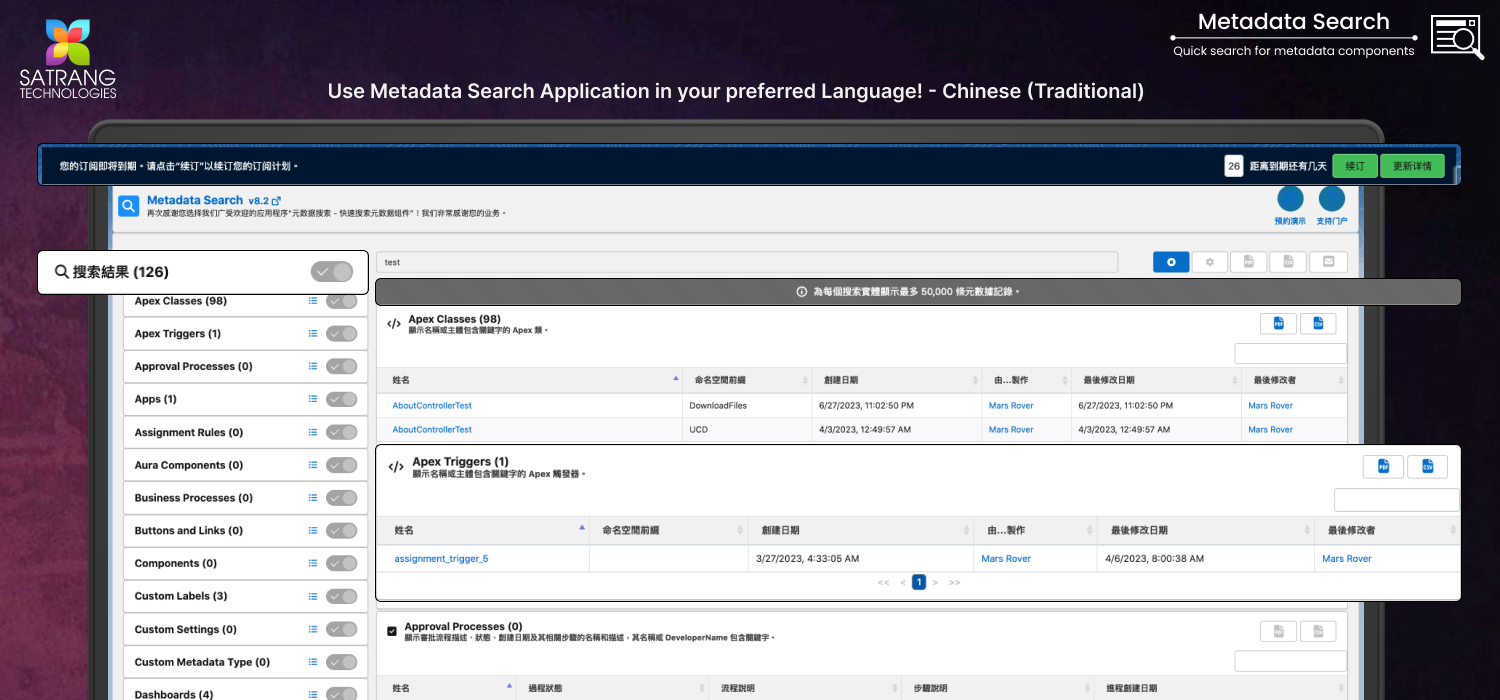This screenshot has width=1500, height=700.
Task: Click the green 续订 renew button
Action: tap(1355, 166)
